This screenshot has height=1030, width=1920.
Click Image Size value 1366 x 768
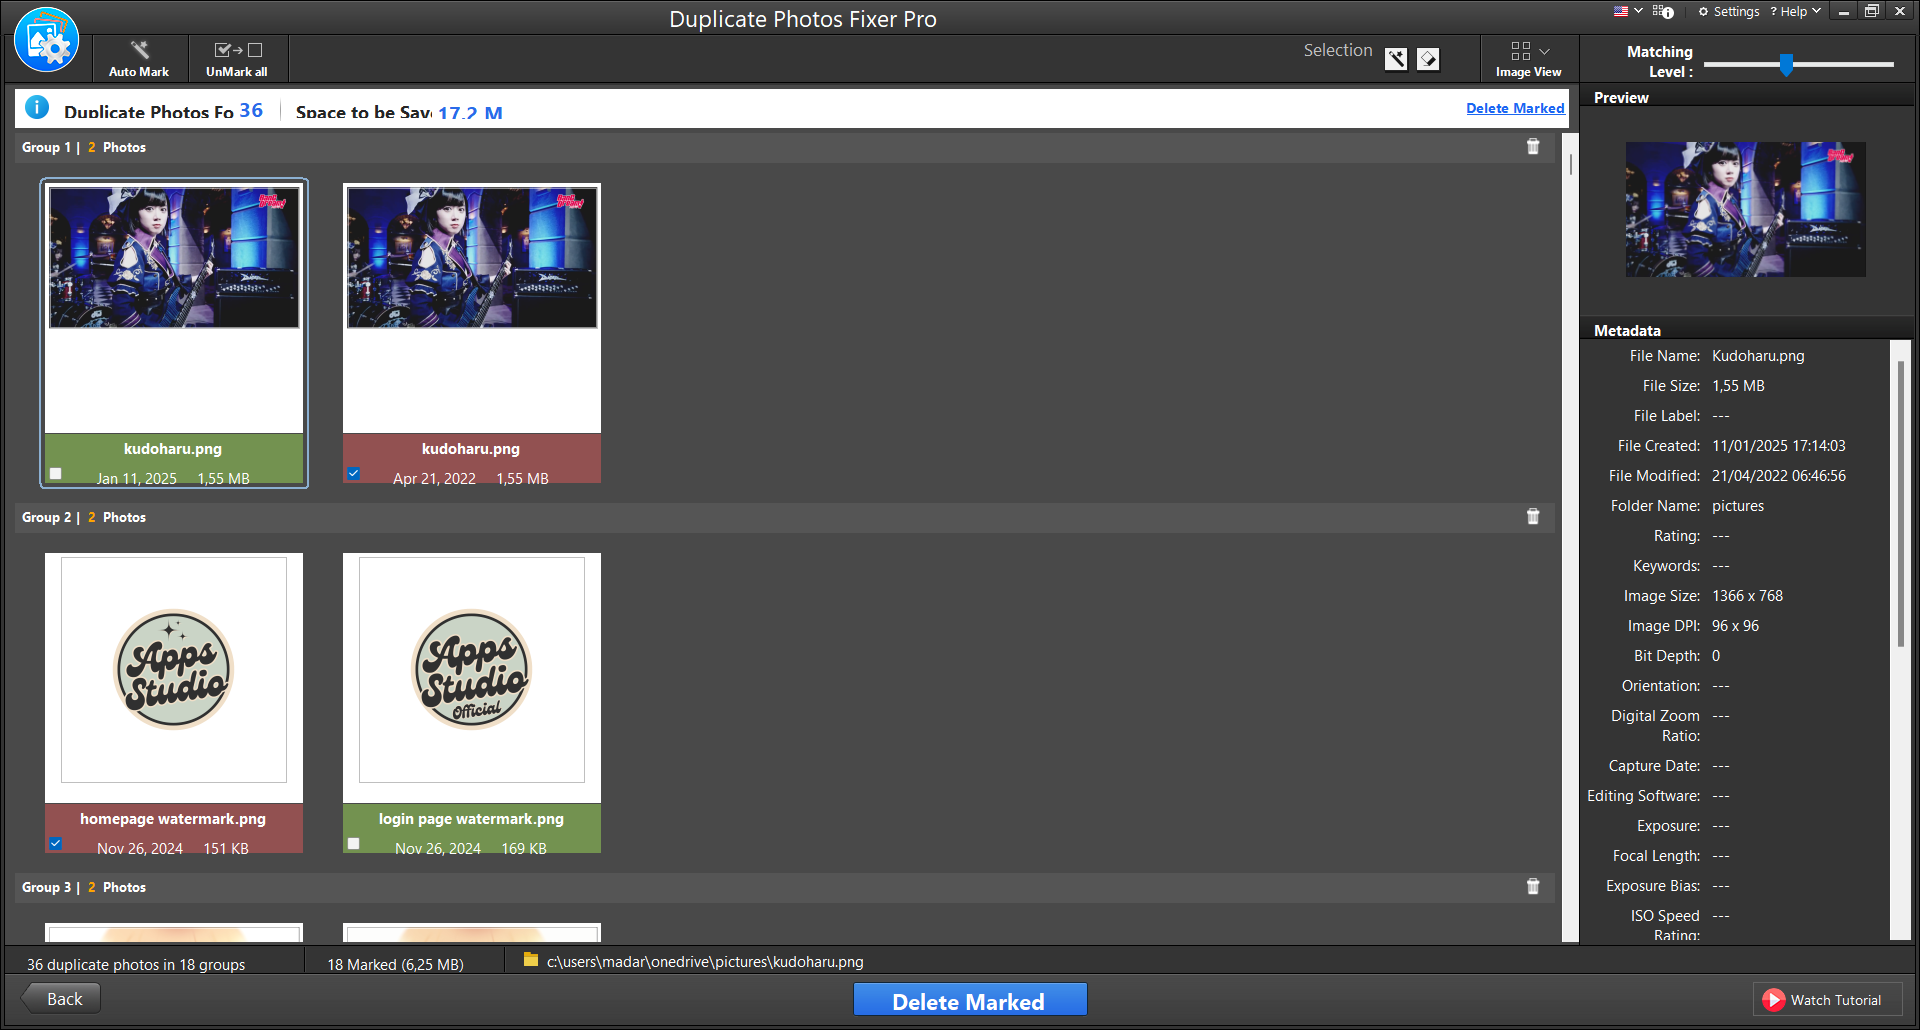(1747, 596)
